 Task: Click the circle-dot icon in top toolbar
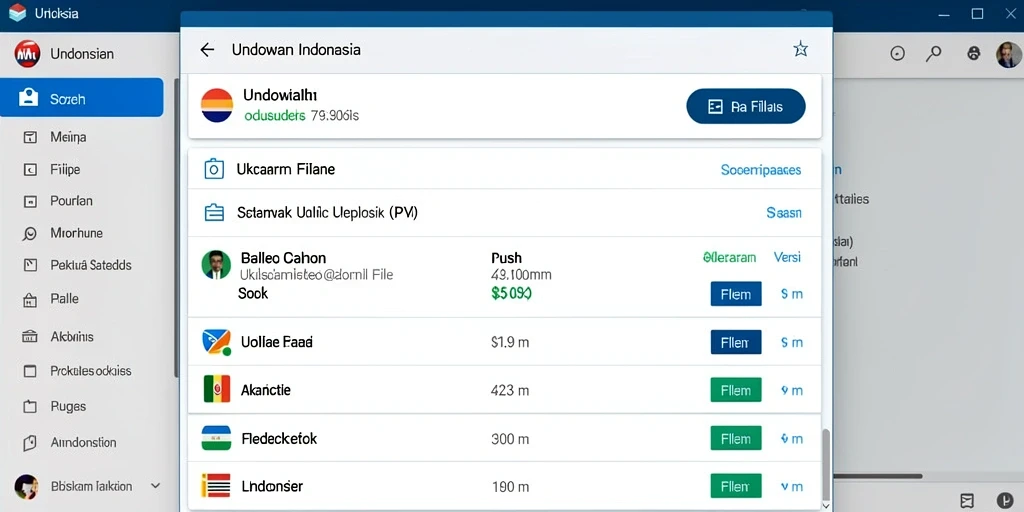pos(898,54)
